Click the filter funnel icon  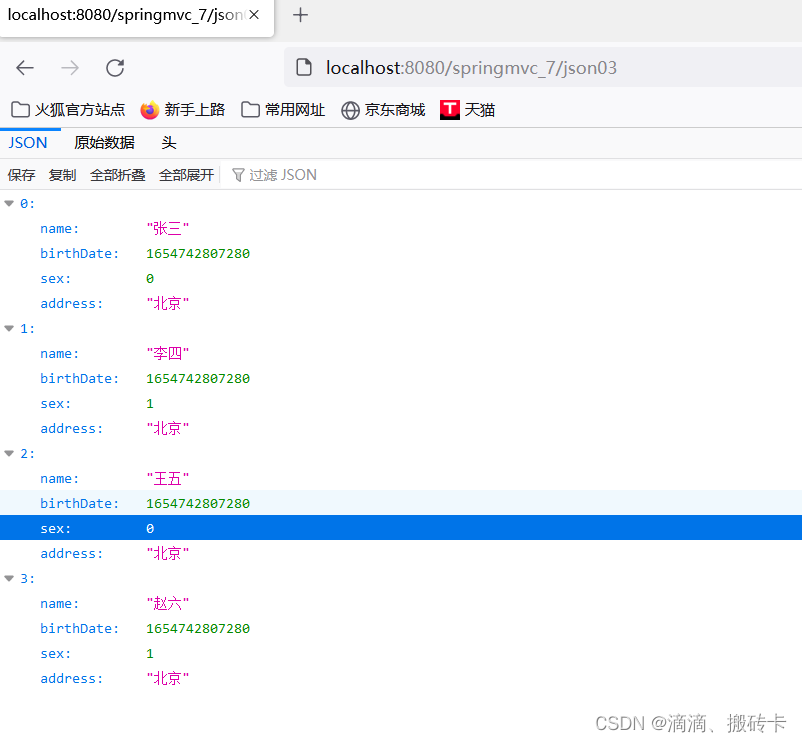pos(239,174)
